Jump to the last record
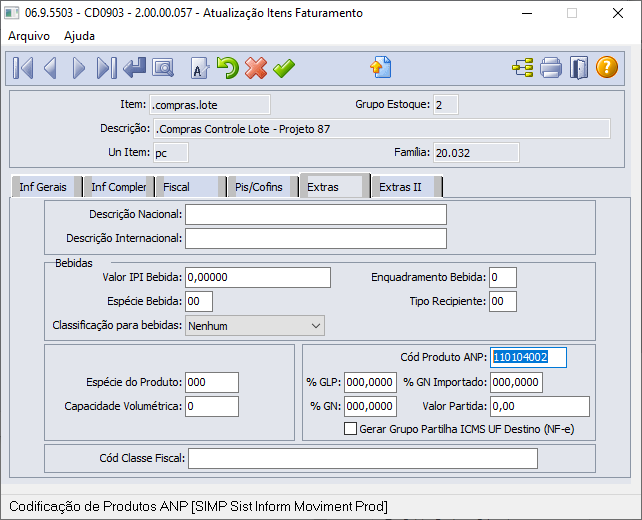This screenshot has width=642, height=520. (106, 68)
